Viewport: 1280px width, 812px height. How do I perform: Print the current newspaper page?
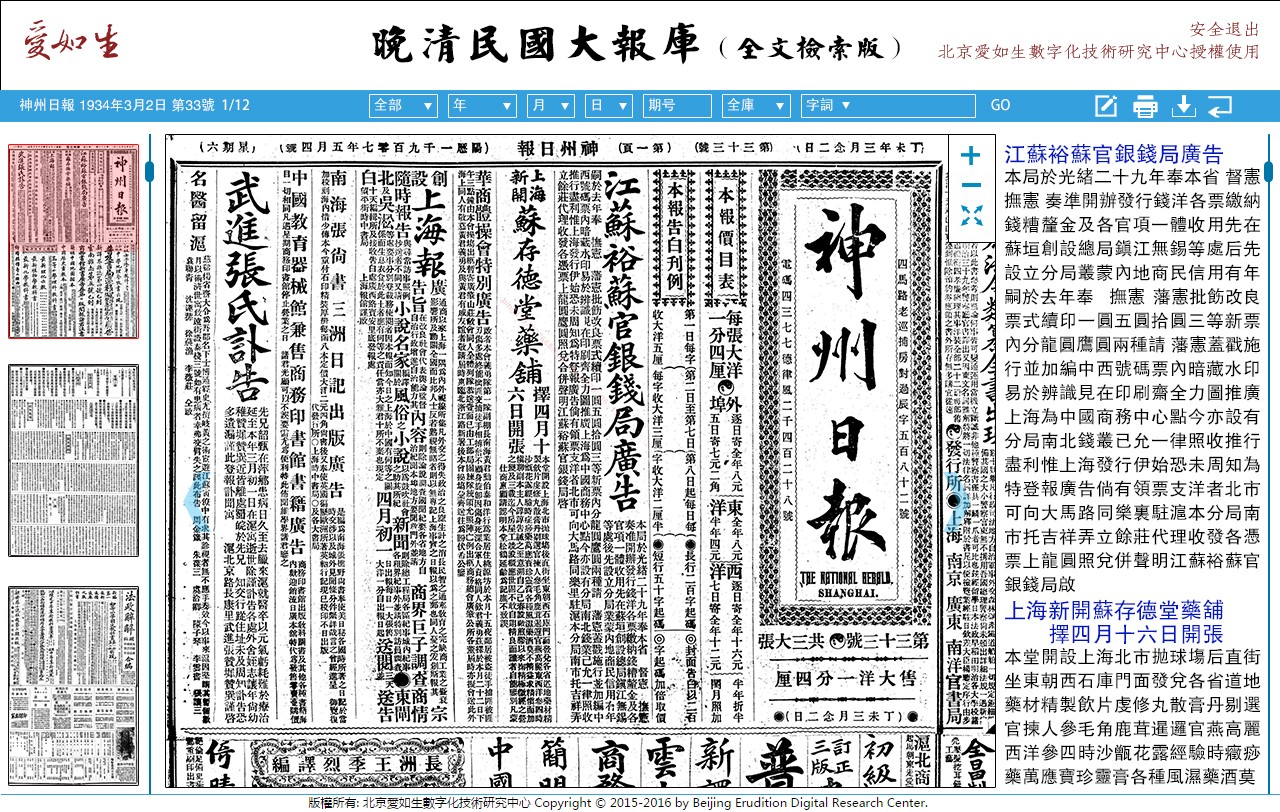1145,106
